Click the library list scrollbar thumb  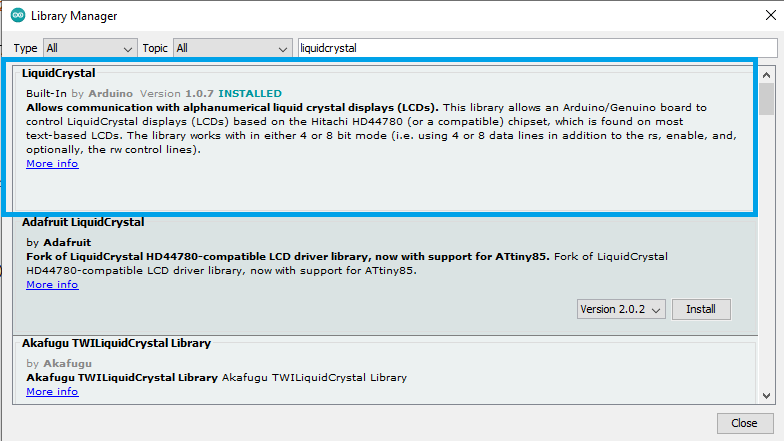pos(766,99)
